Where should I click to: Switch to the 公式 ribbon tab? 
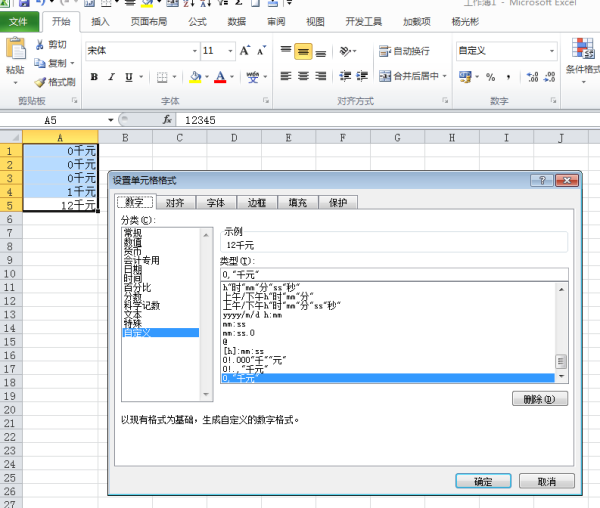click(x=197, y=22)
